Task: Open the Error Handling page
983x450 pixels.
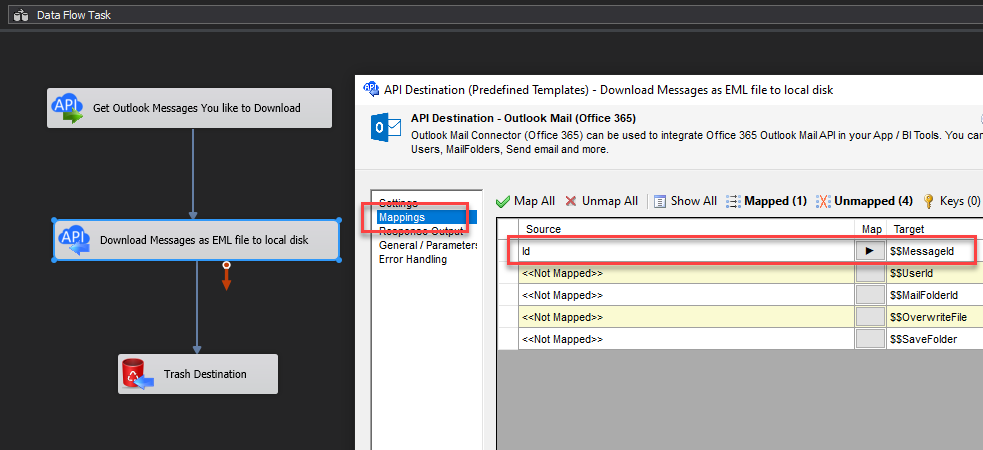Action: coord(412,259)
